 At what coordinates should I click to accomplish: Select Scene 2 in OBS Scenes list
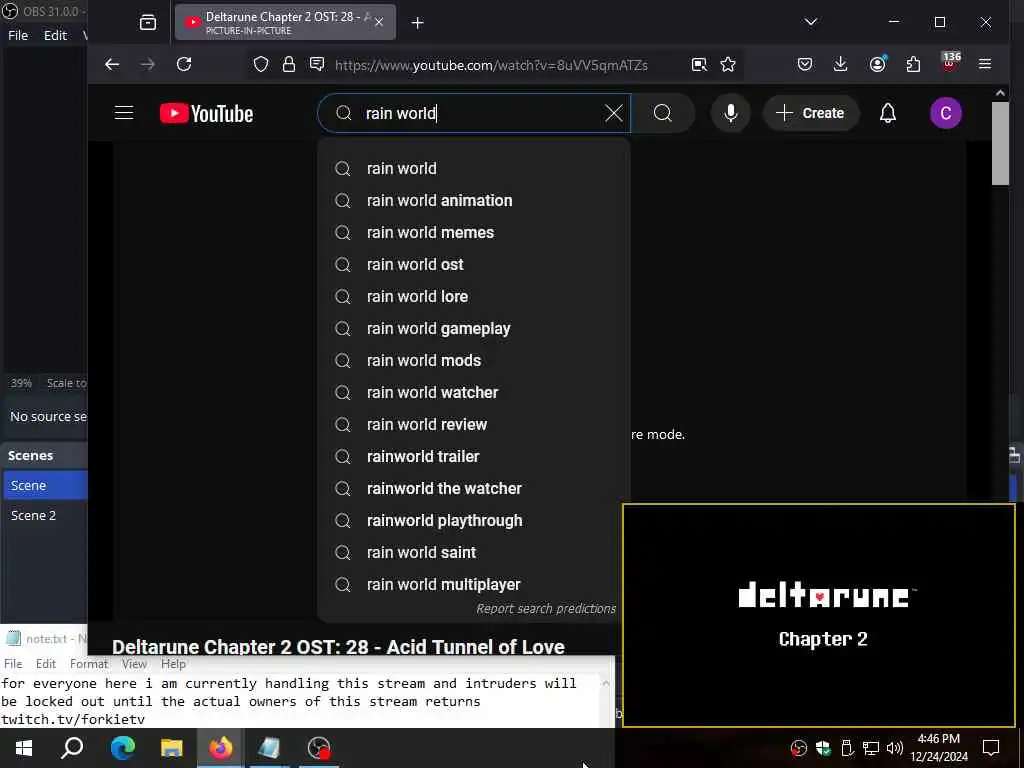(44, 515)
